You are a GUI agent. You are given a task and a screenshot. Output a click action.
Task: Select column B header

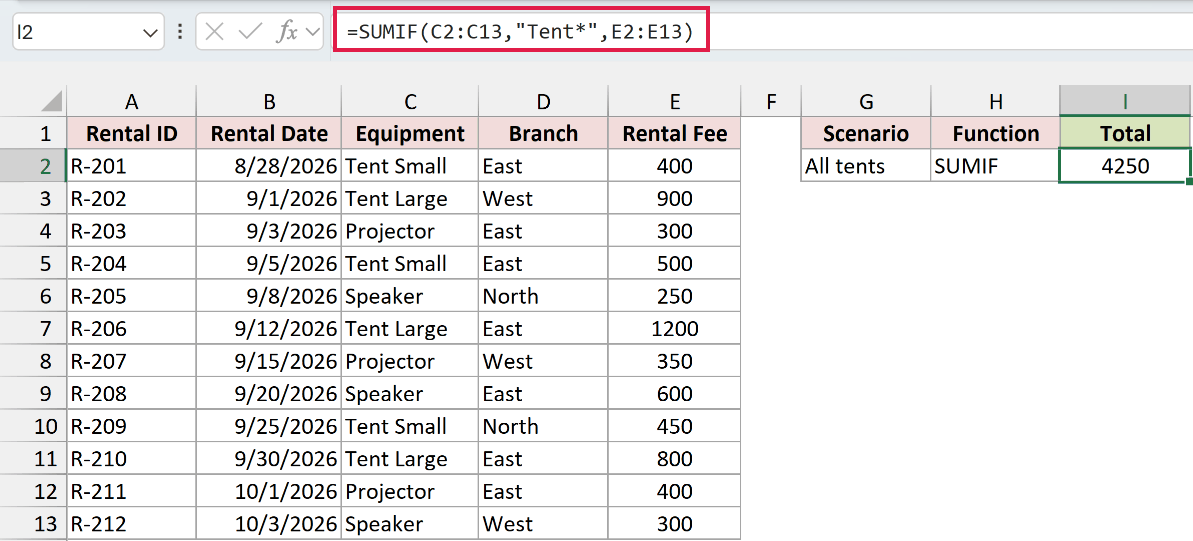[x=269, y=101]
